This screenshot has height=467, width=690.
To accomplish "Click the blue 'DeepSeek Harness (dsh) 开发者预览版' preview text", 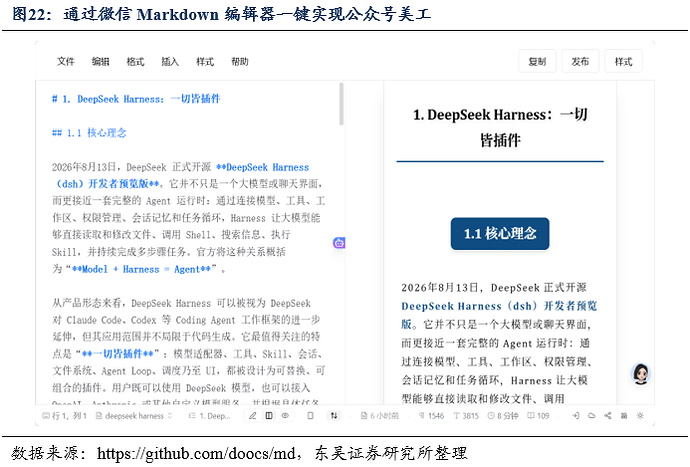I will click(499, 315).
